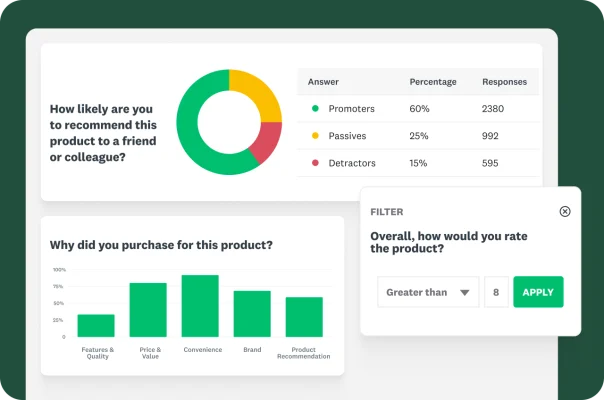This screenshot has height=400, width=604.
Task: Click the 992 responses value
Action: point(490,136)
